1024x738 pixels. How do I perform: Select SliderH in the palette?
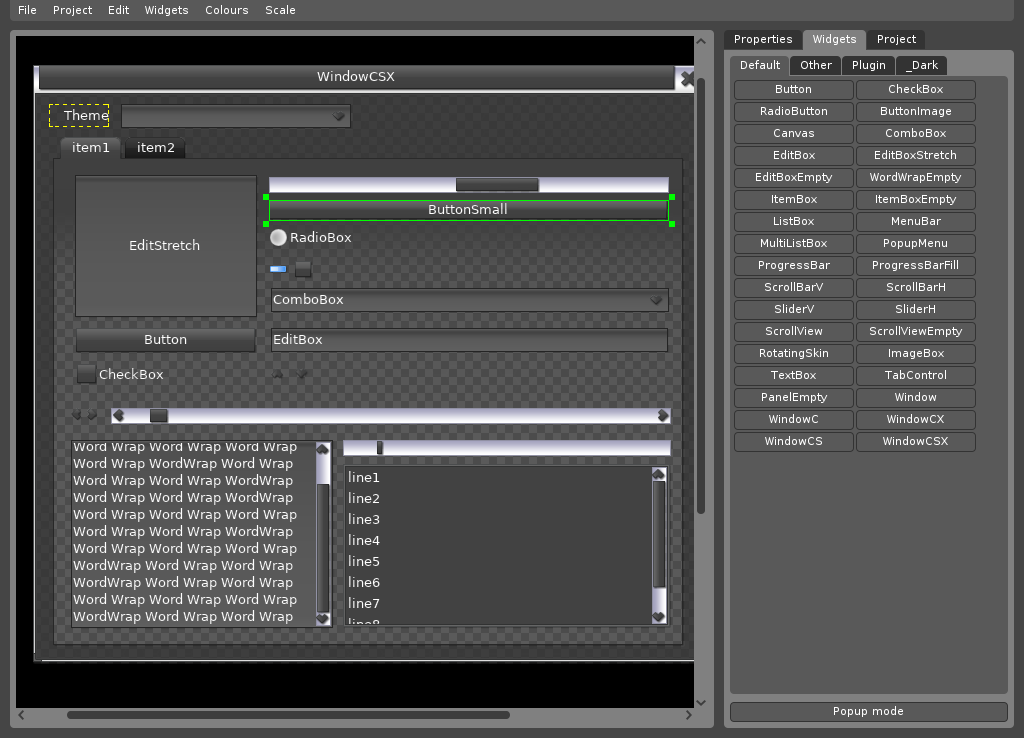[916, 310]
